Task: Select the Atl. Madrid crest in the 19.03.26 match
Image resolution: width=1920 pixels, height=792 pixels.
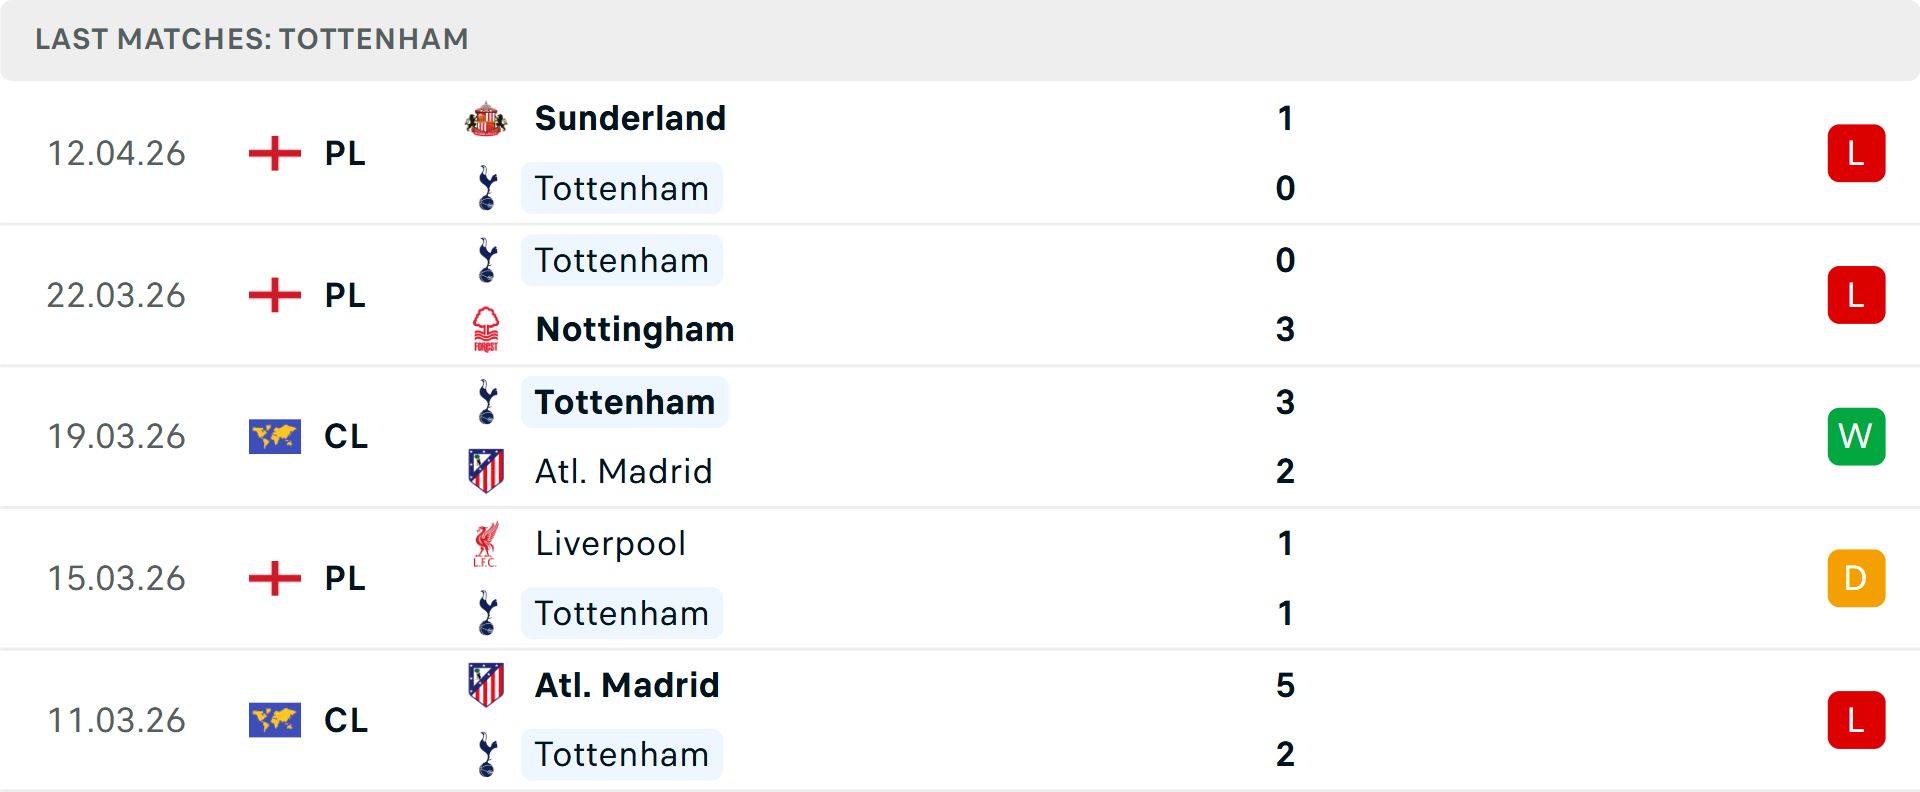Action: tap(487, 470)
